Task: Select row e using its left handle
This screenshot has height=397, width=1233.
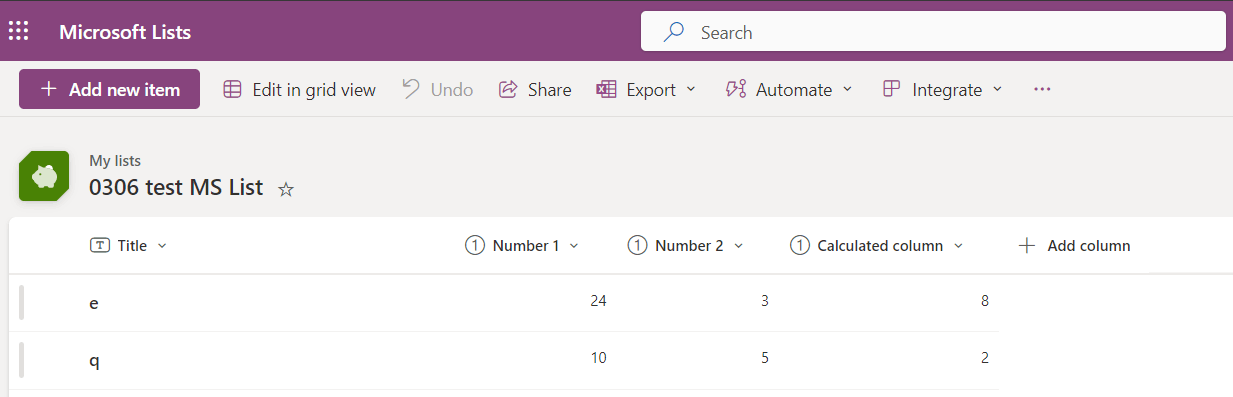Action: (21, 302)
